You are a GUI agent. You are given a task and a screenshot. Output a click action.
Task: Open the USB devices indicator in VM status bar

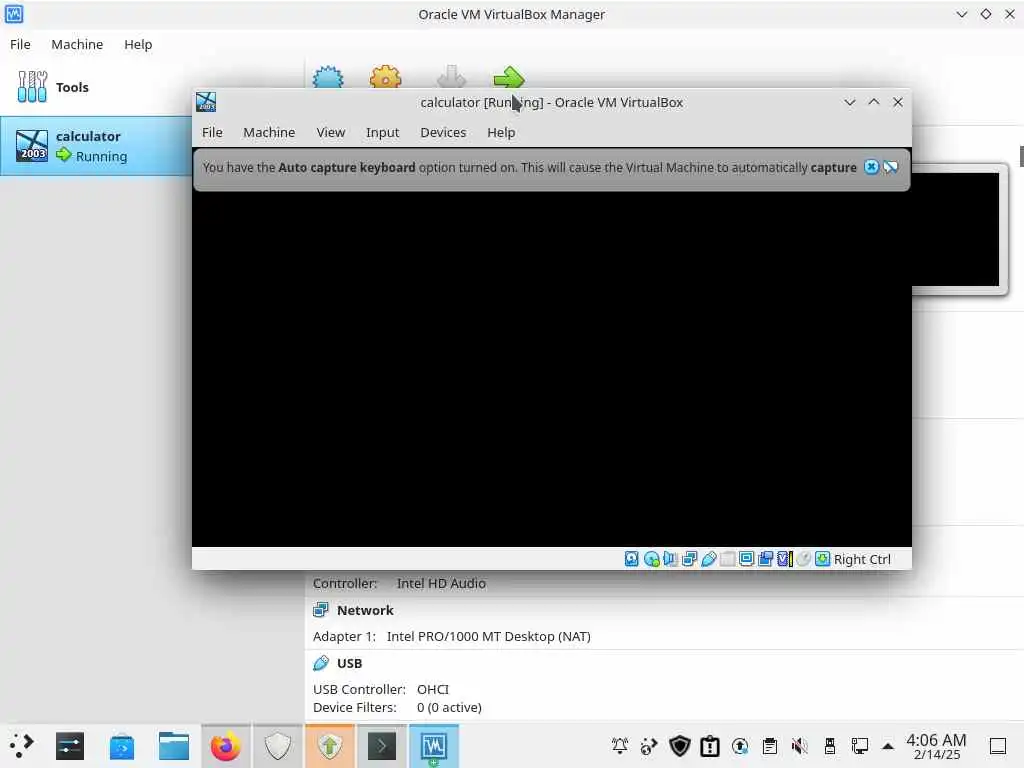709,559
